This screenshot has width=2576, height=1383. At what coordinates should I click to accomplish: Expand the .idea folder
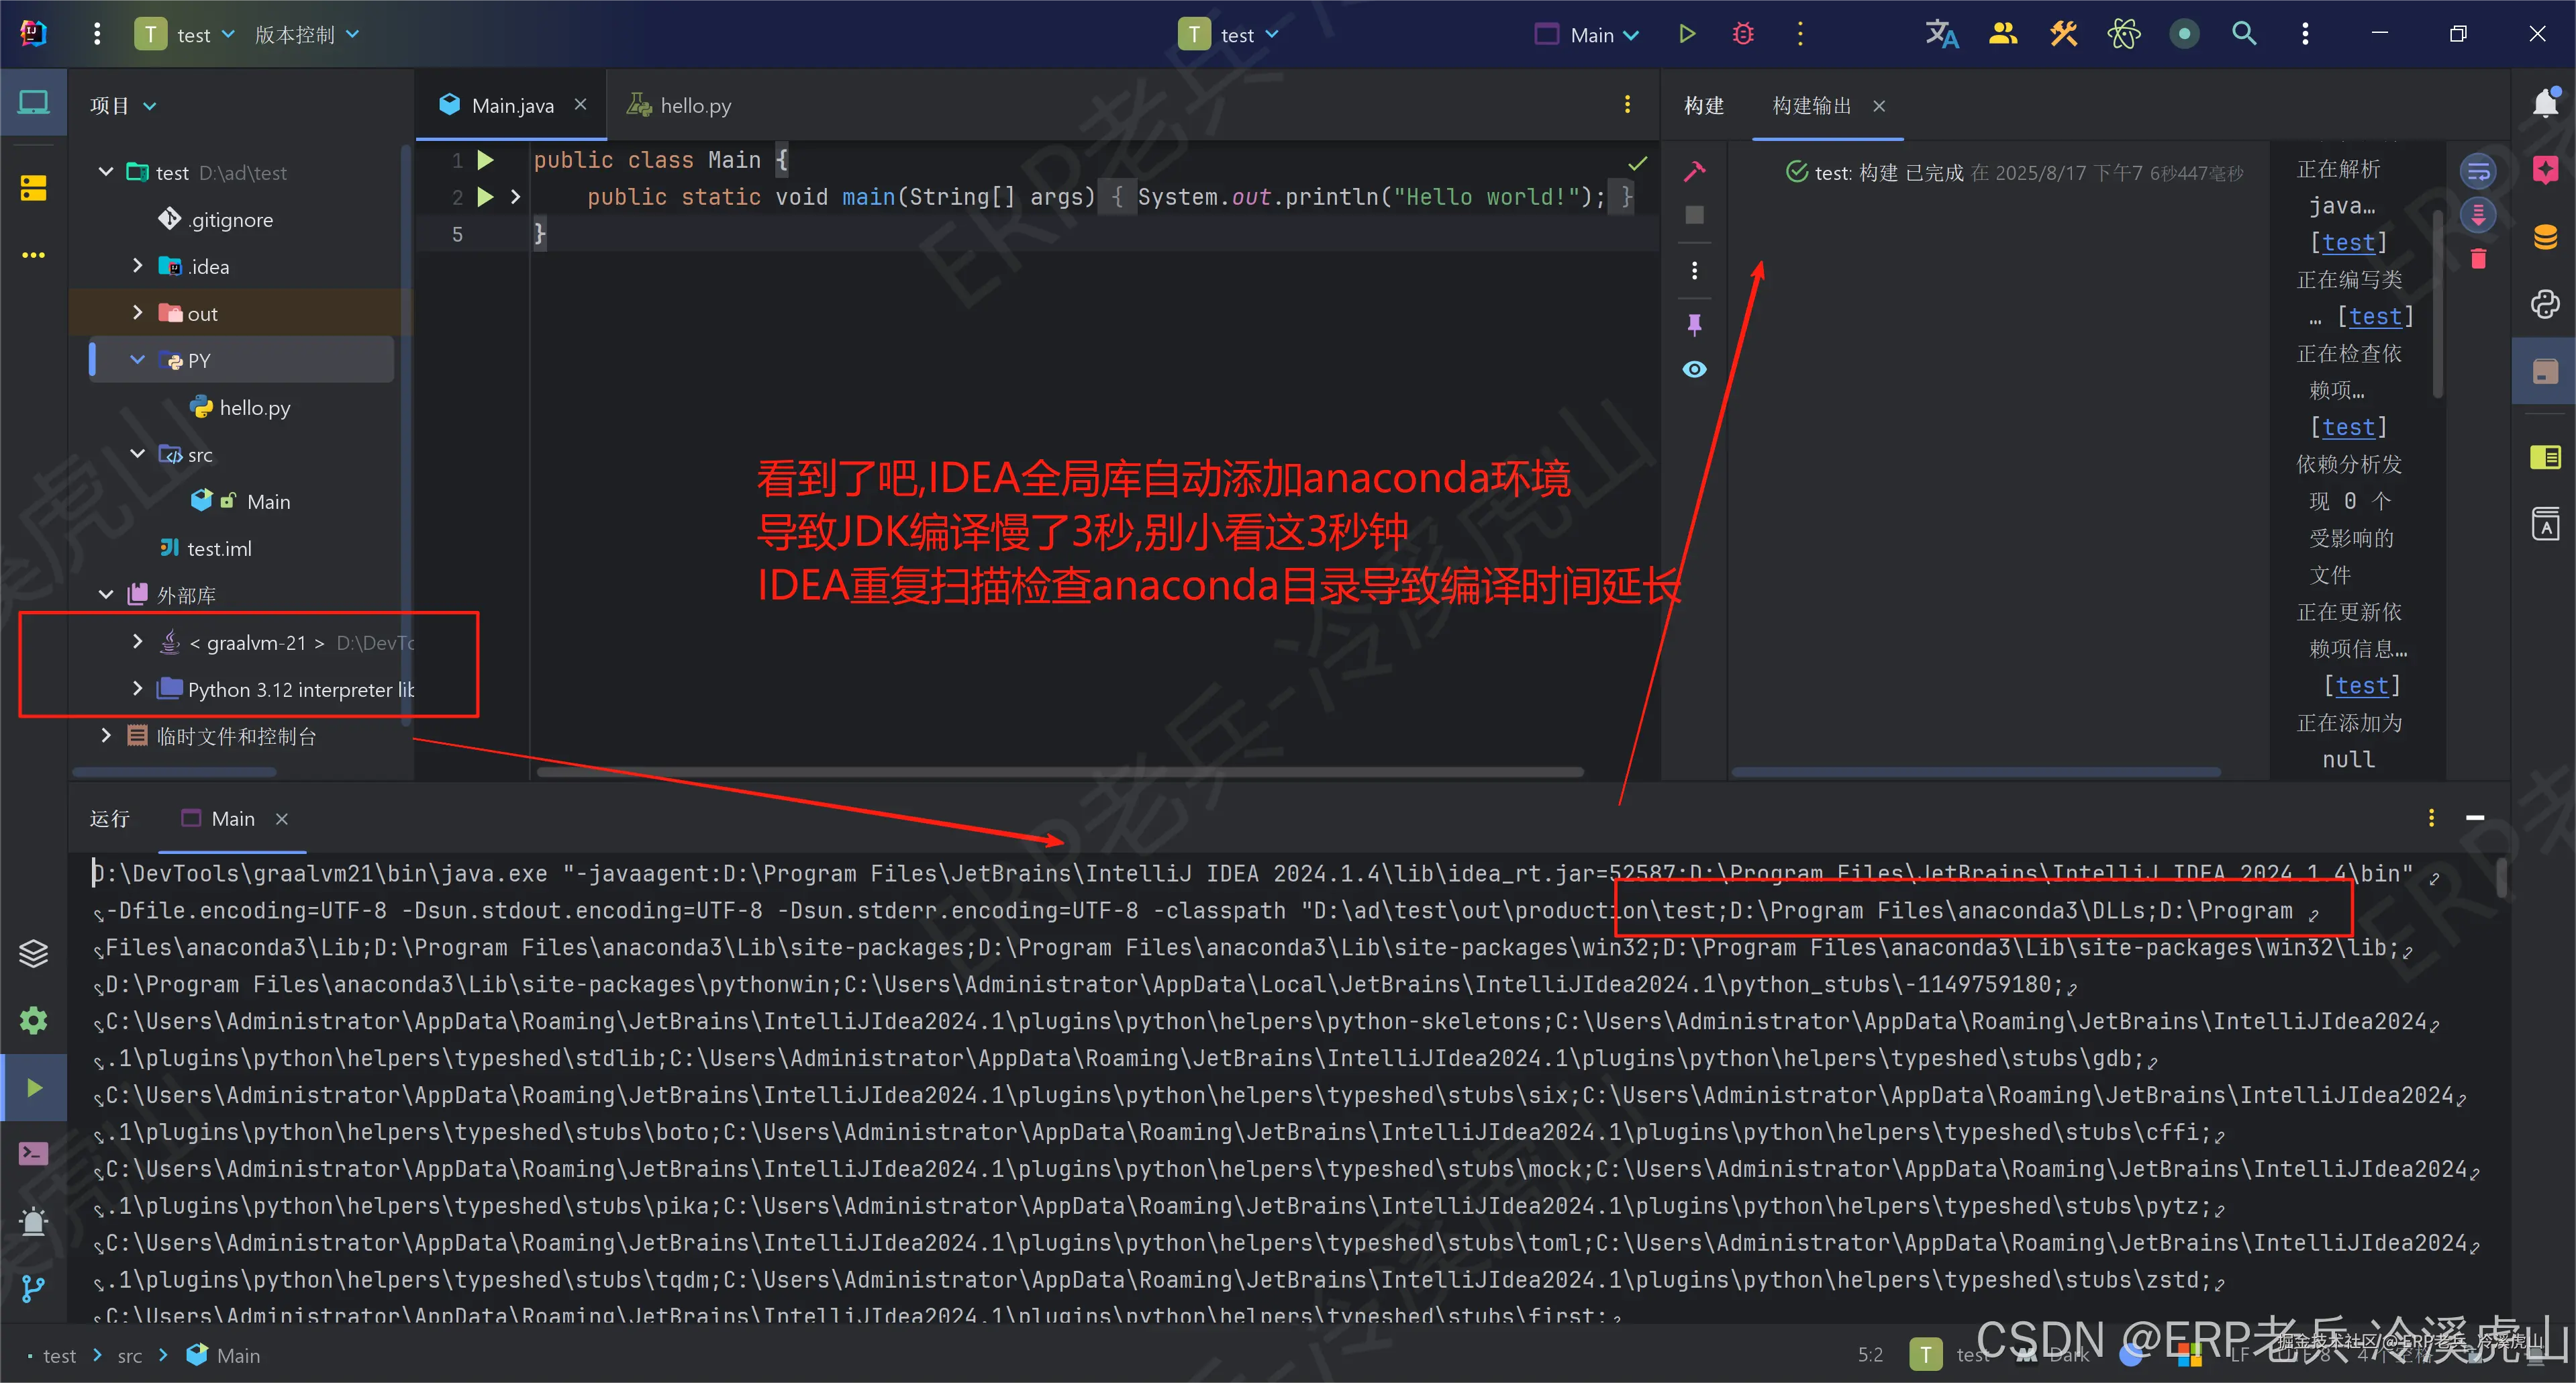click(138, 266)
